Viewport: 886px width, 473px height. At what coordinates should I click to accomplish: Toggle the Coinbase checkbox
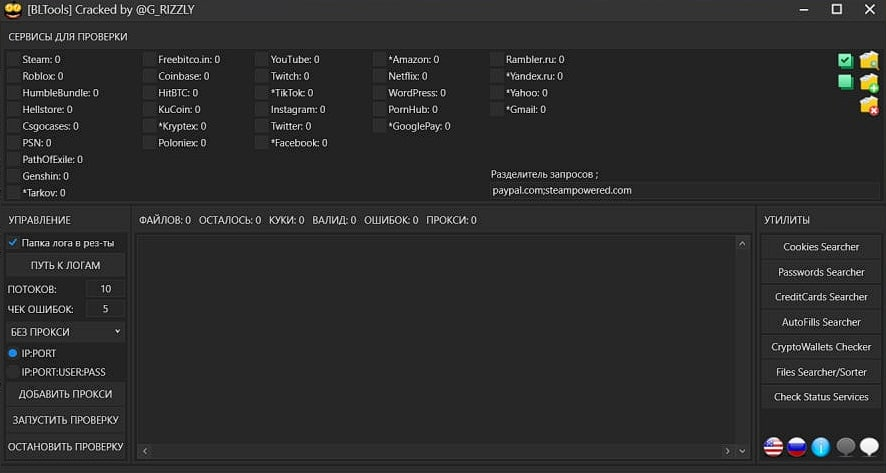click(149, 76)
